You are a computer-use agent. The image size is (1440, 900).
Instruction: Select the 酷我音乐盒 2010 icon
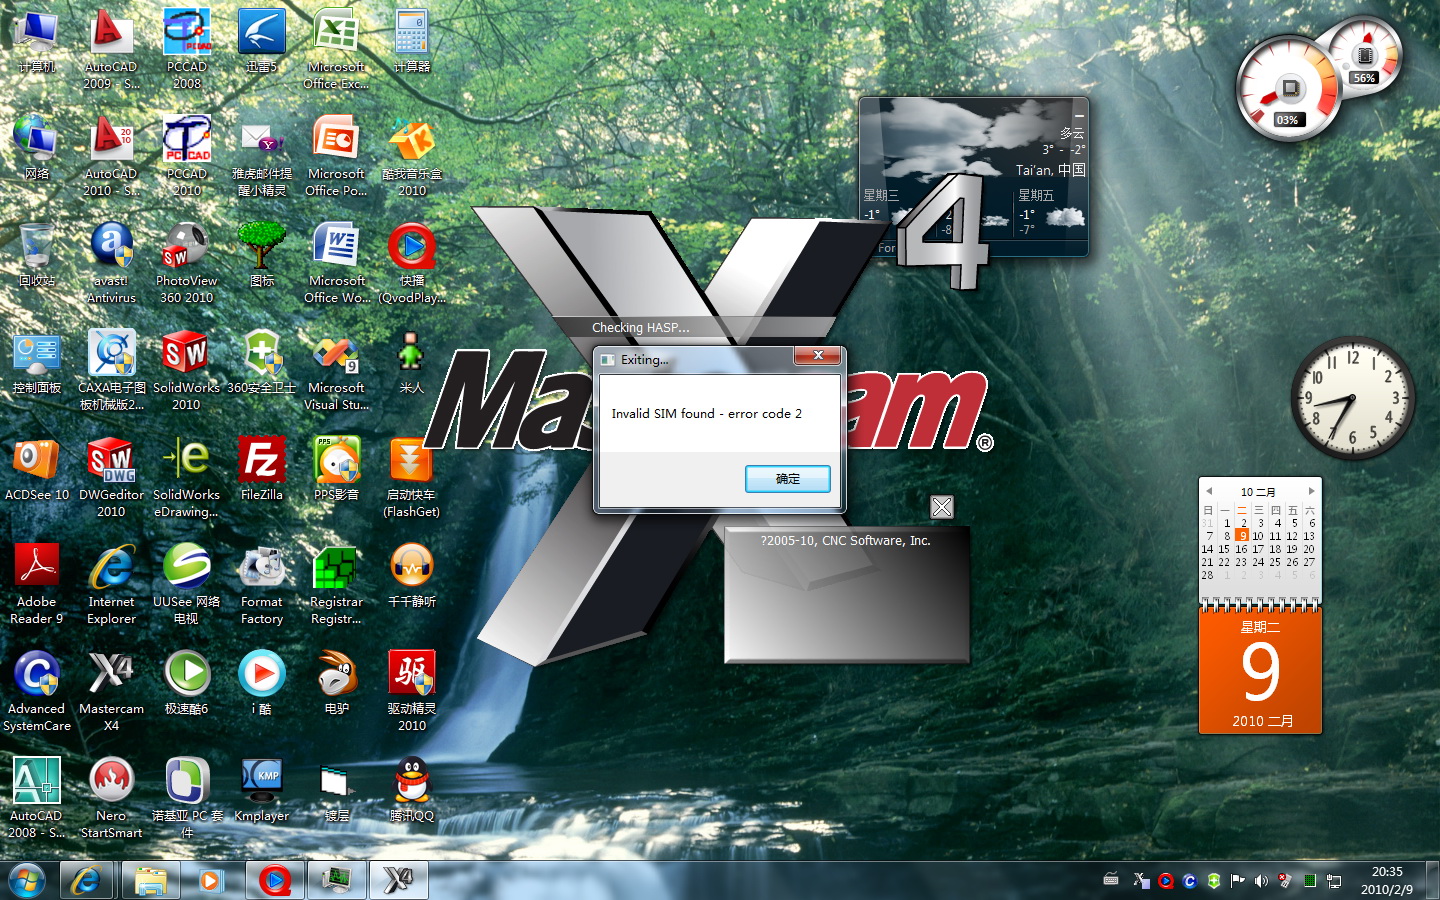(411, 156)
